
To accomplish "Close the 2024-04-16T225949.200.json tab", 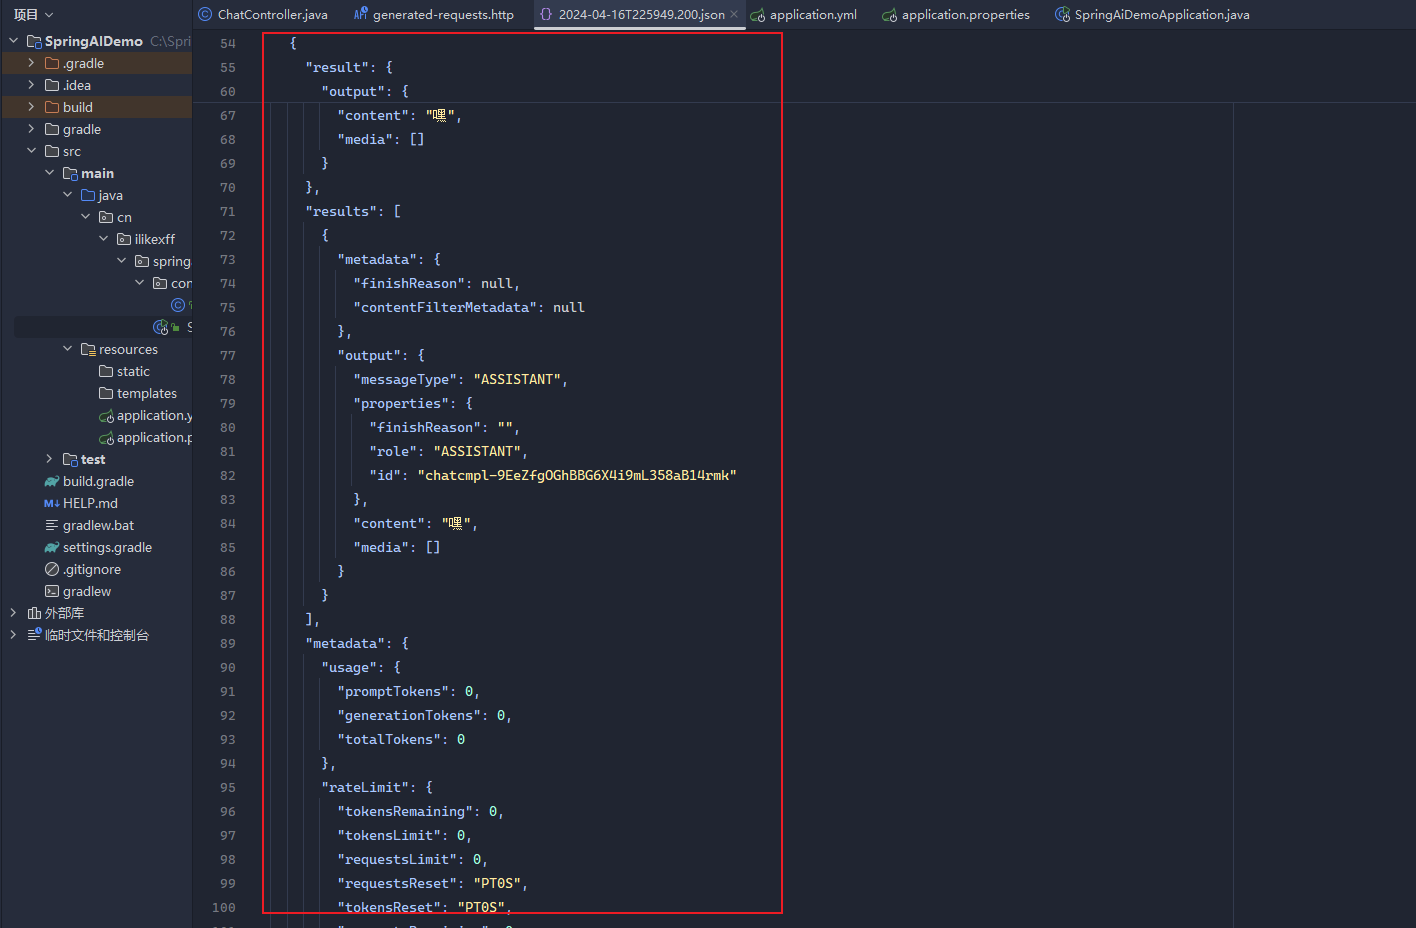I will click(734, 15).
